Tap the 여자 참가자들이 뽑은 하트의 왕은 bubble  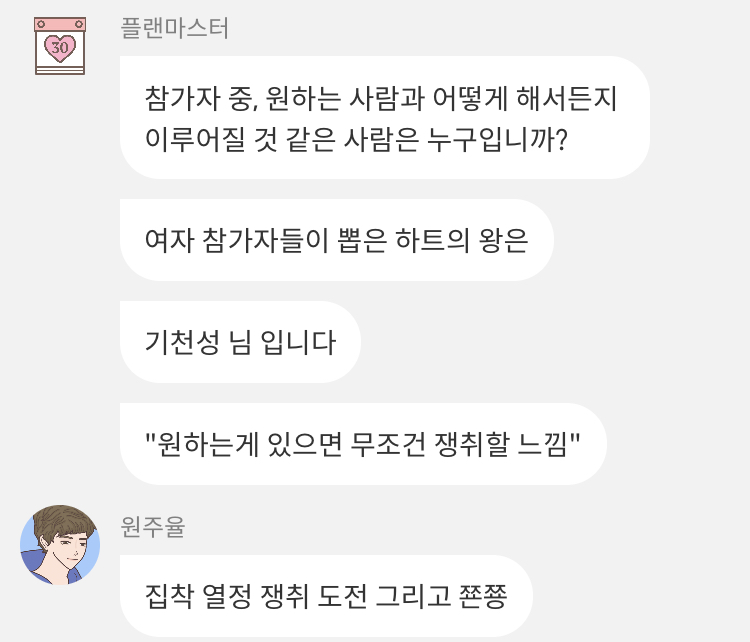[337, 240]
